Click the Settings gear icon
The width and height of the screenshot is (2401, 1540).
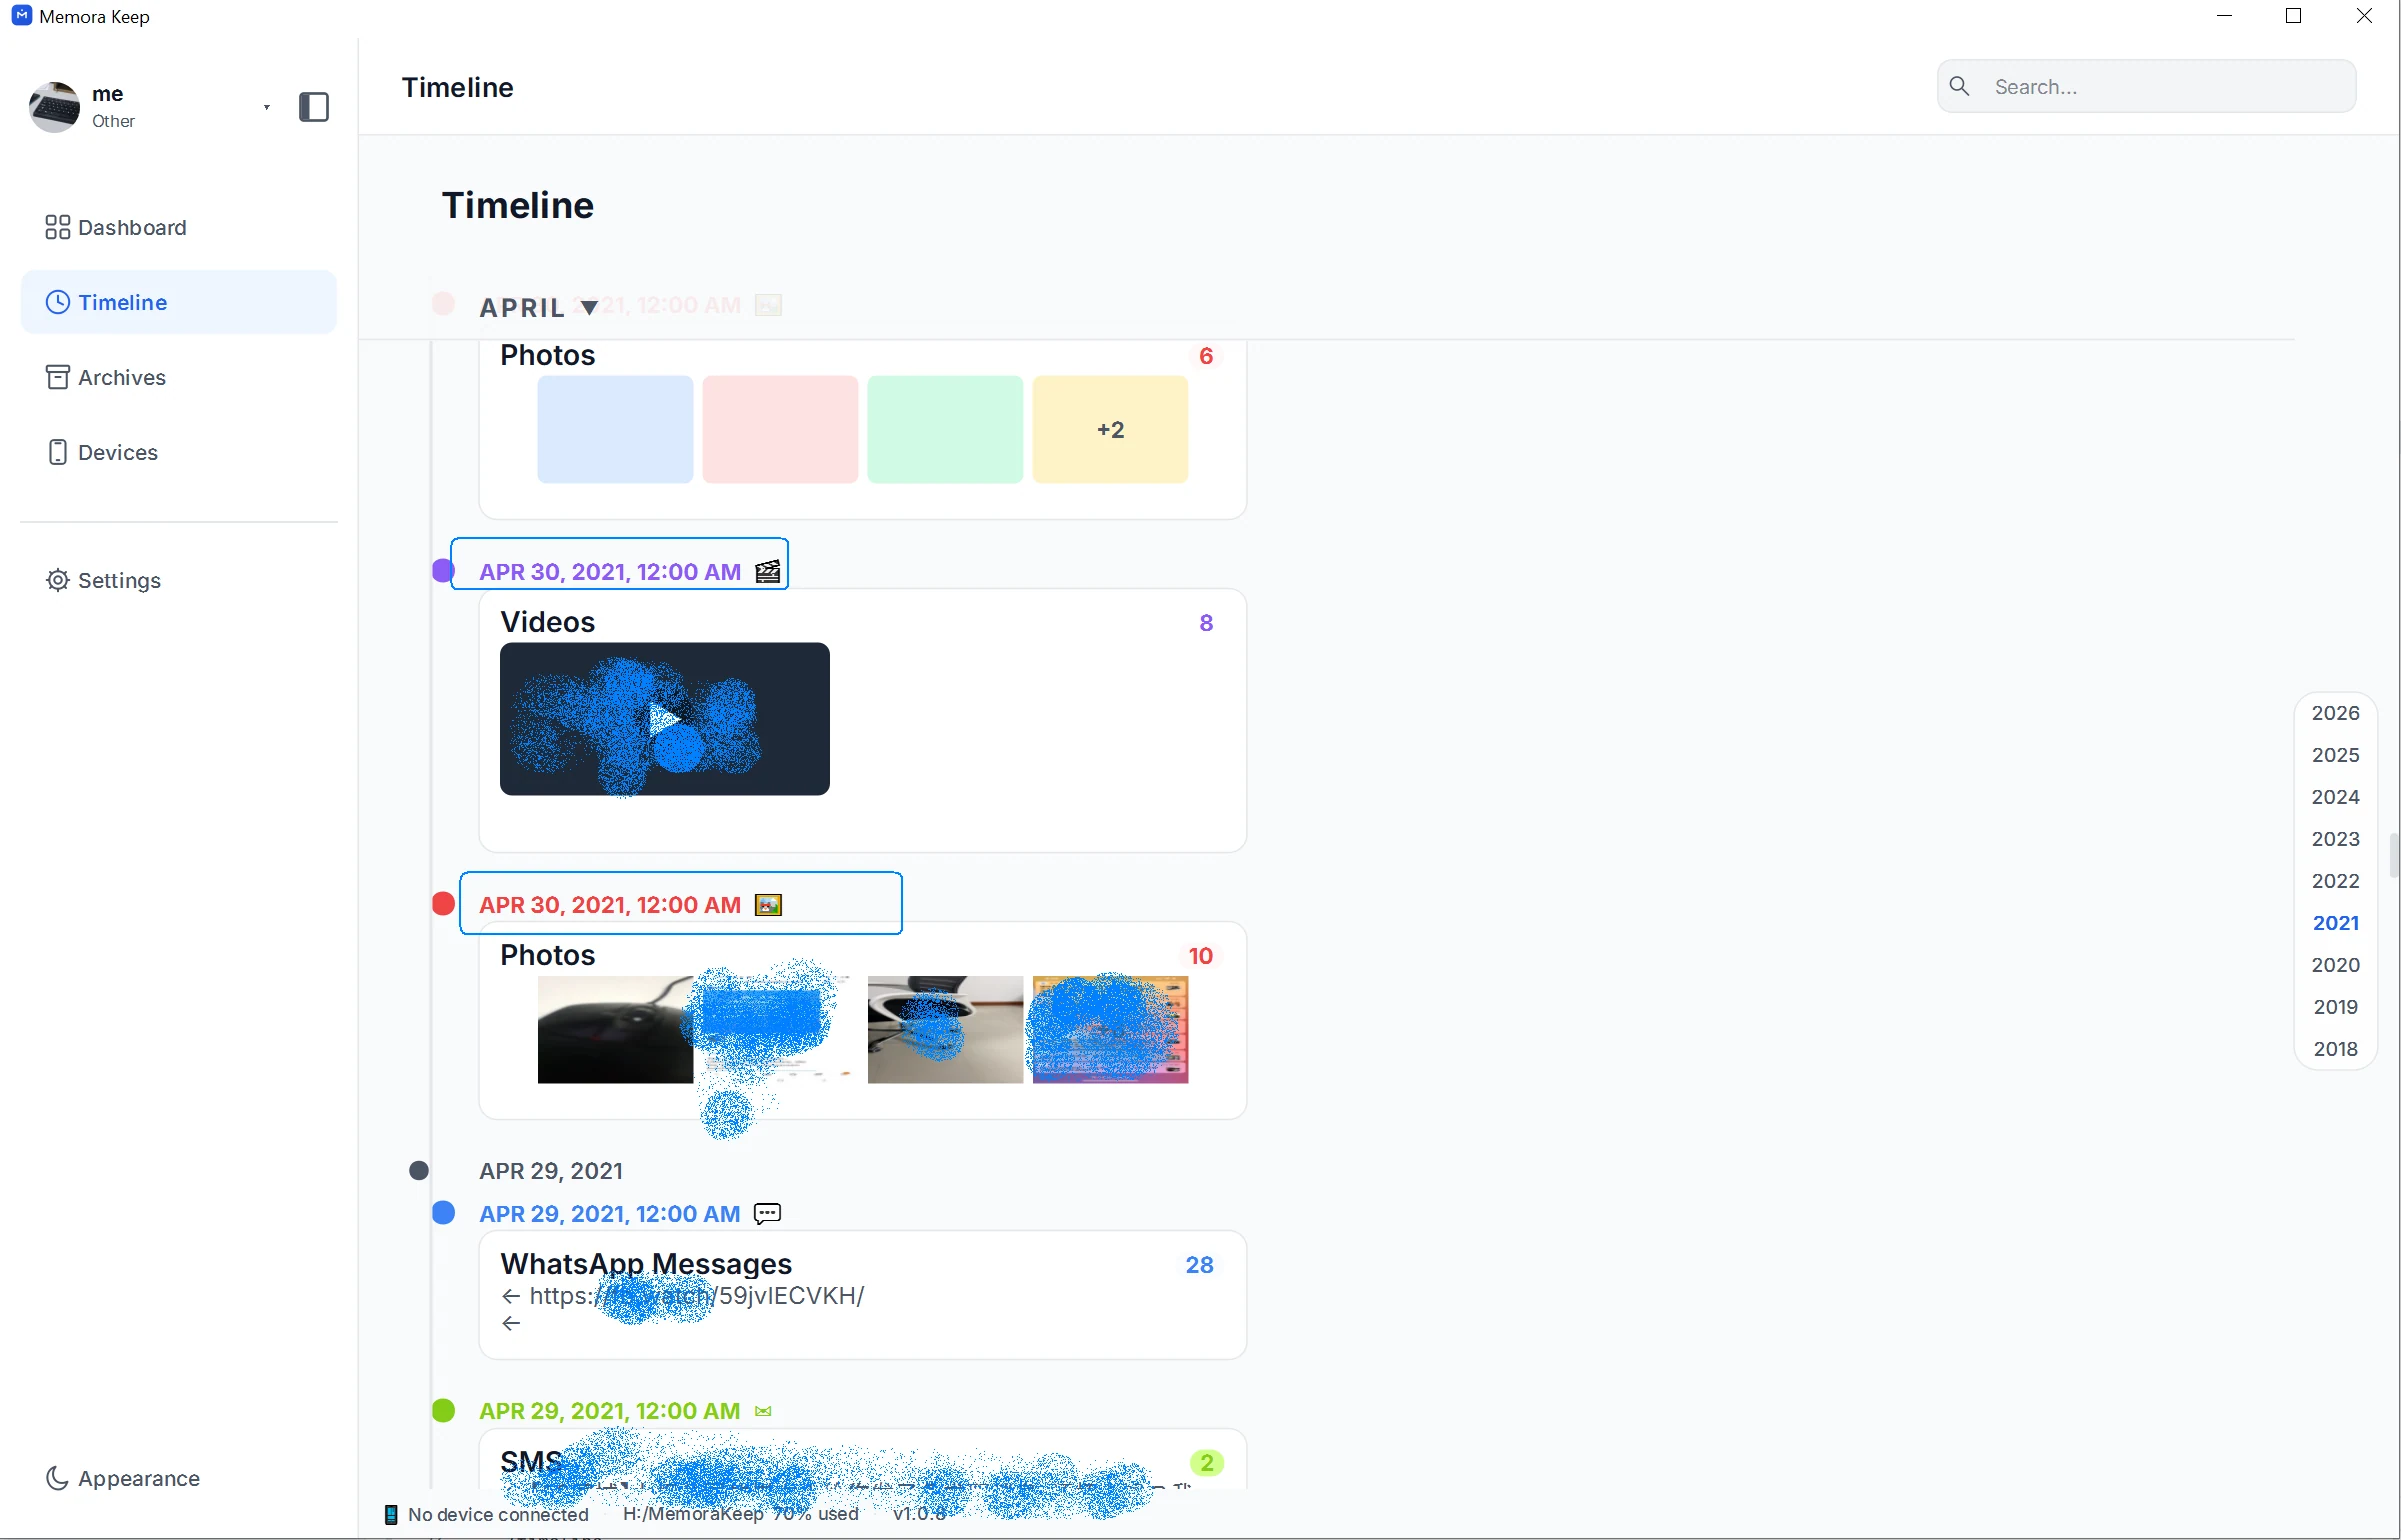tap(58, 580)
